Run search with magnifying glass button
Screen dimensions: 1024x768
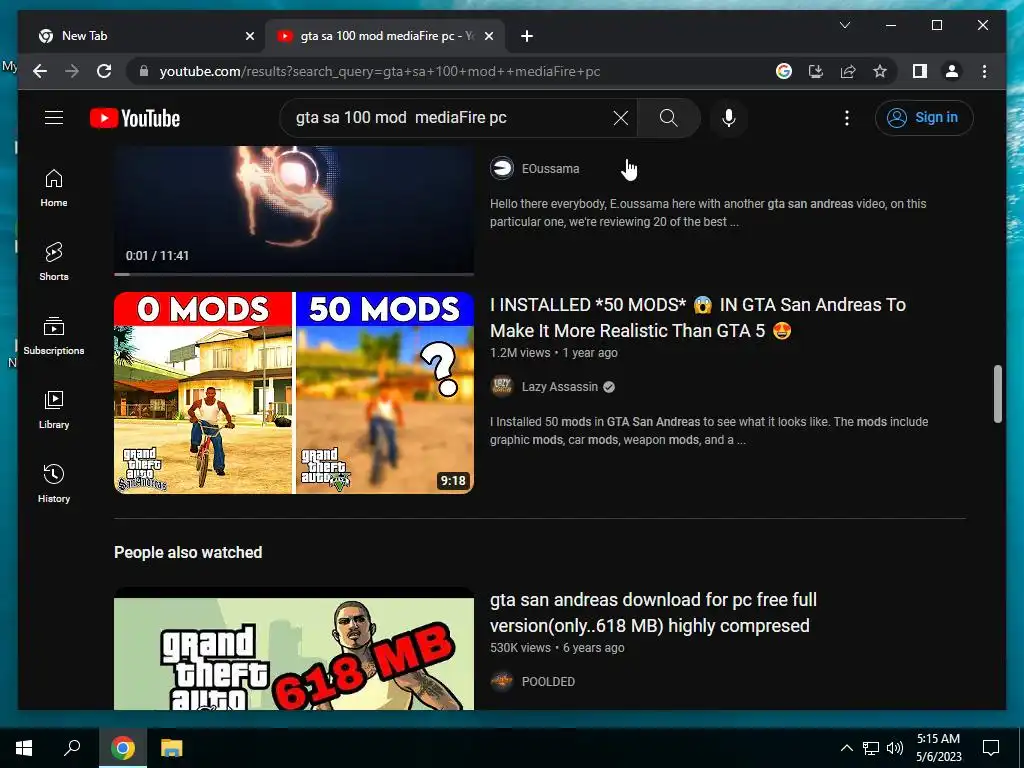pyautogui.click(x=668, y=118)
